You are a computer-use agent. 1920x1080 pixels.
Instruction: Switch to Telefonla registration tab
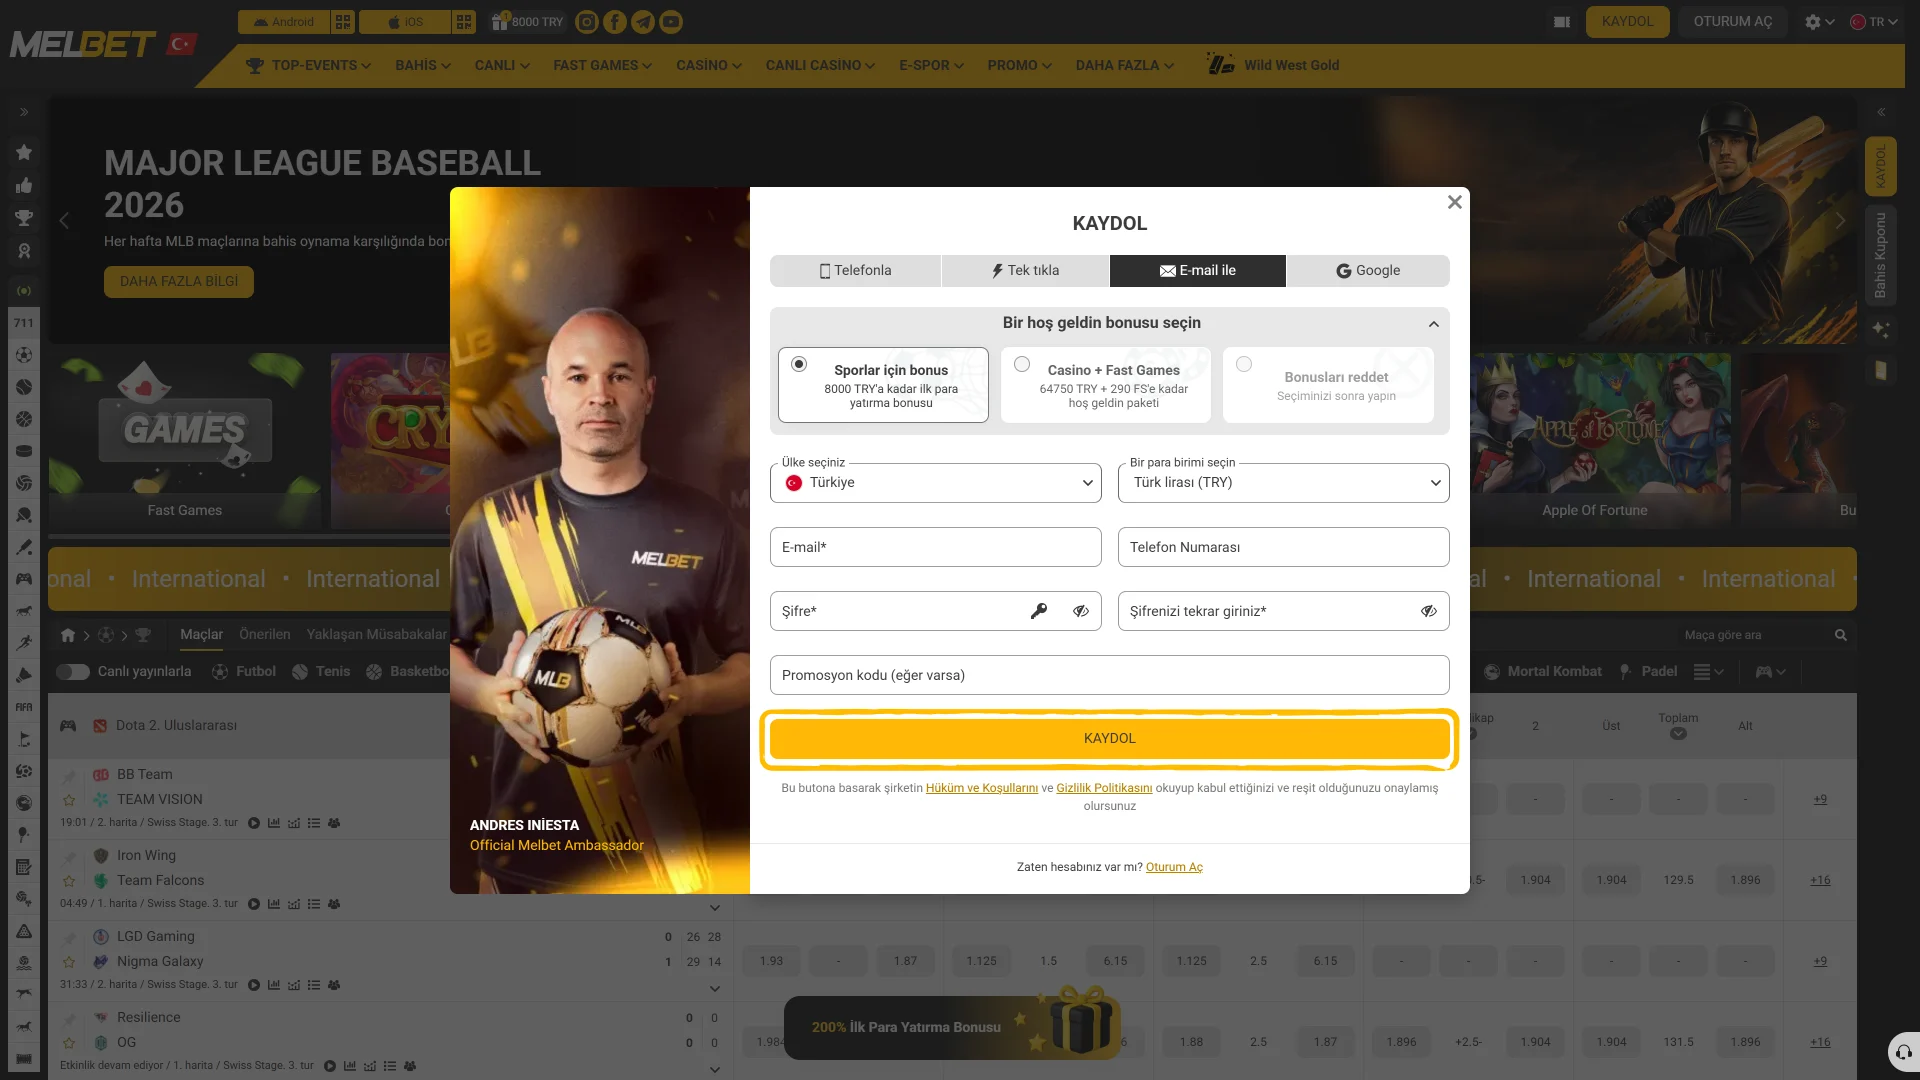pos(855,271)
